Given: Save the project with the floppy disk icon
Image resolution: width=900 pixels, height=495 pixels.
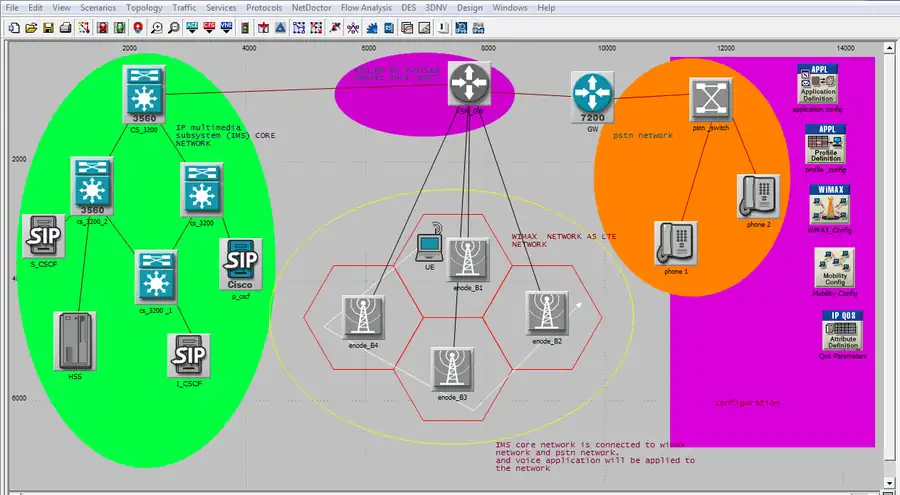Looking at the screenshot, I should [48, 28].
